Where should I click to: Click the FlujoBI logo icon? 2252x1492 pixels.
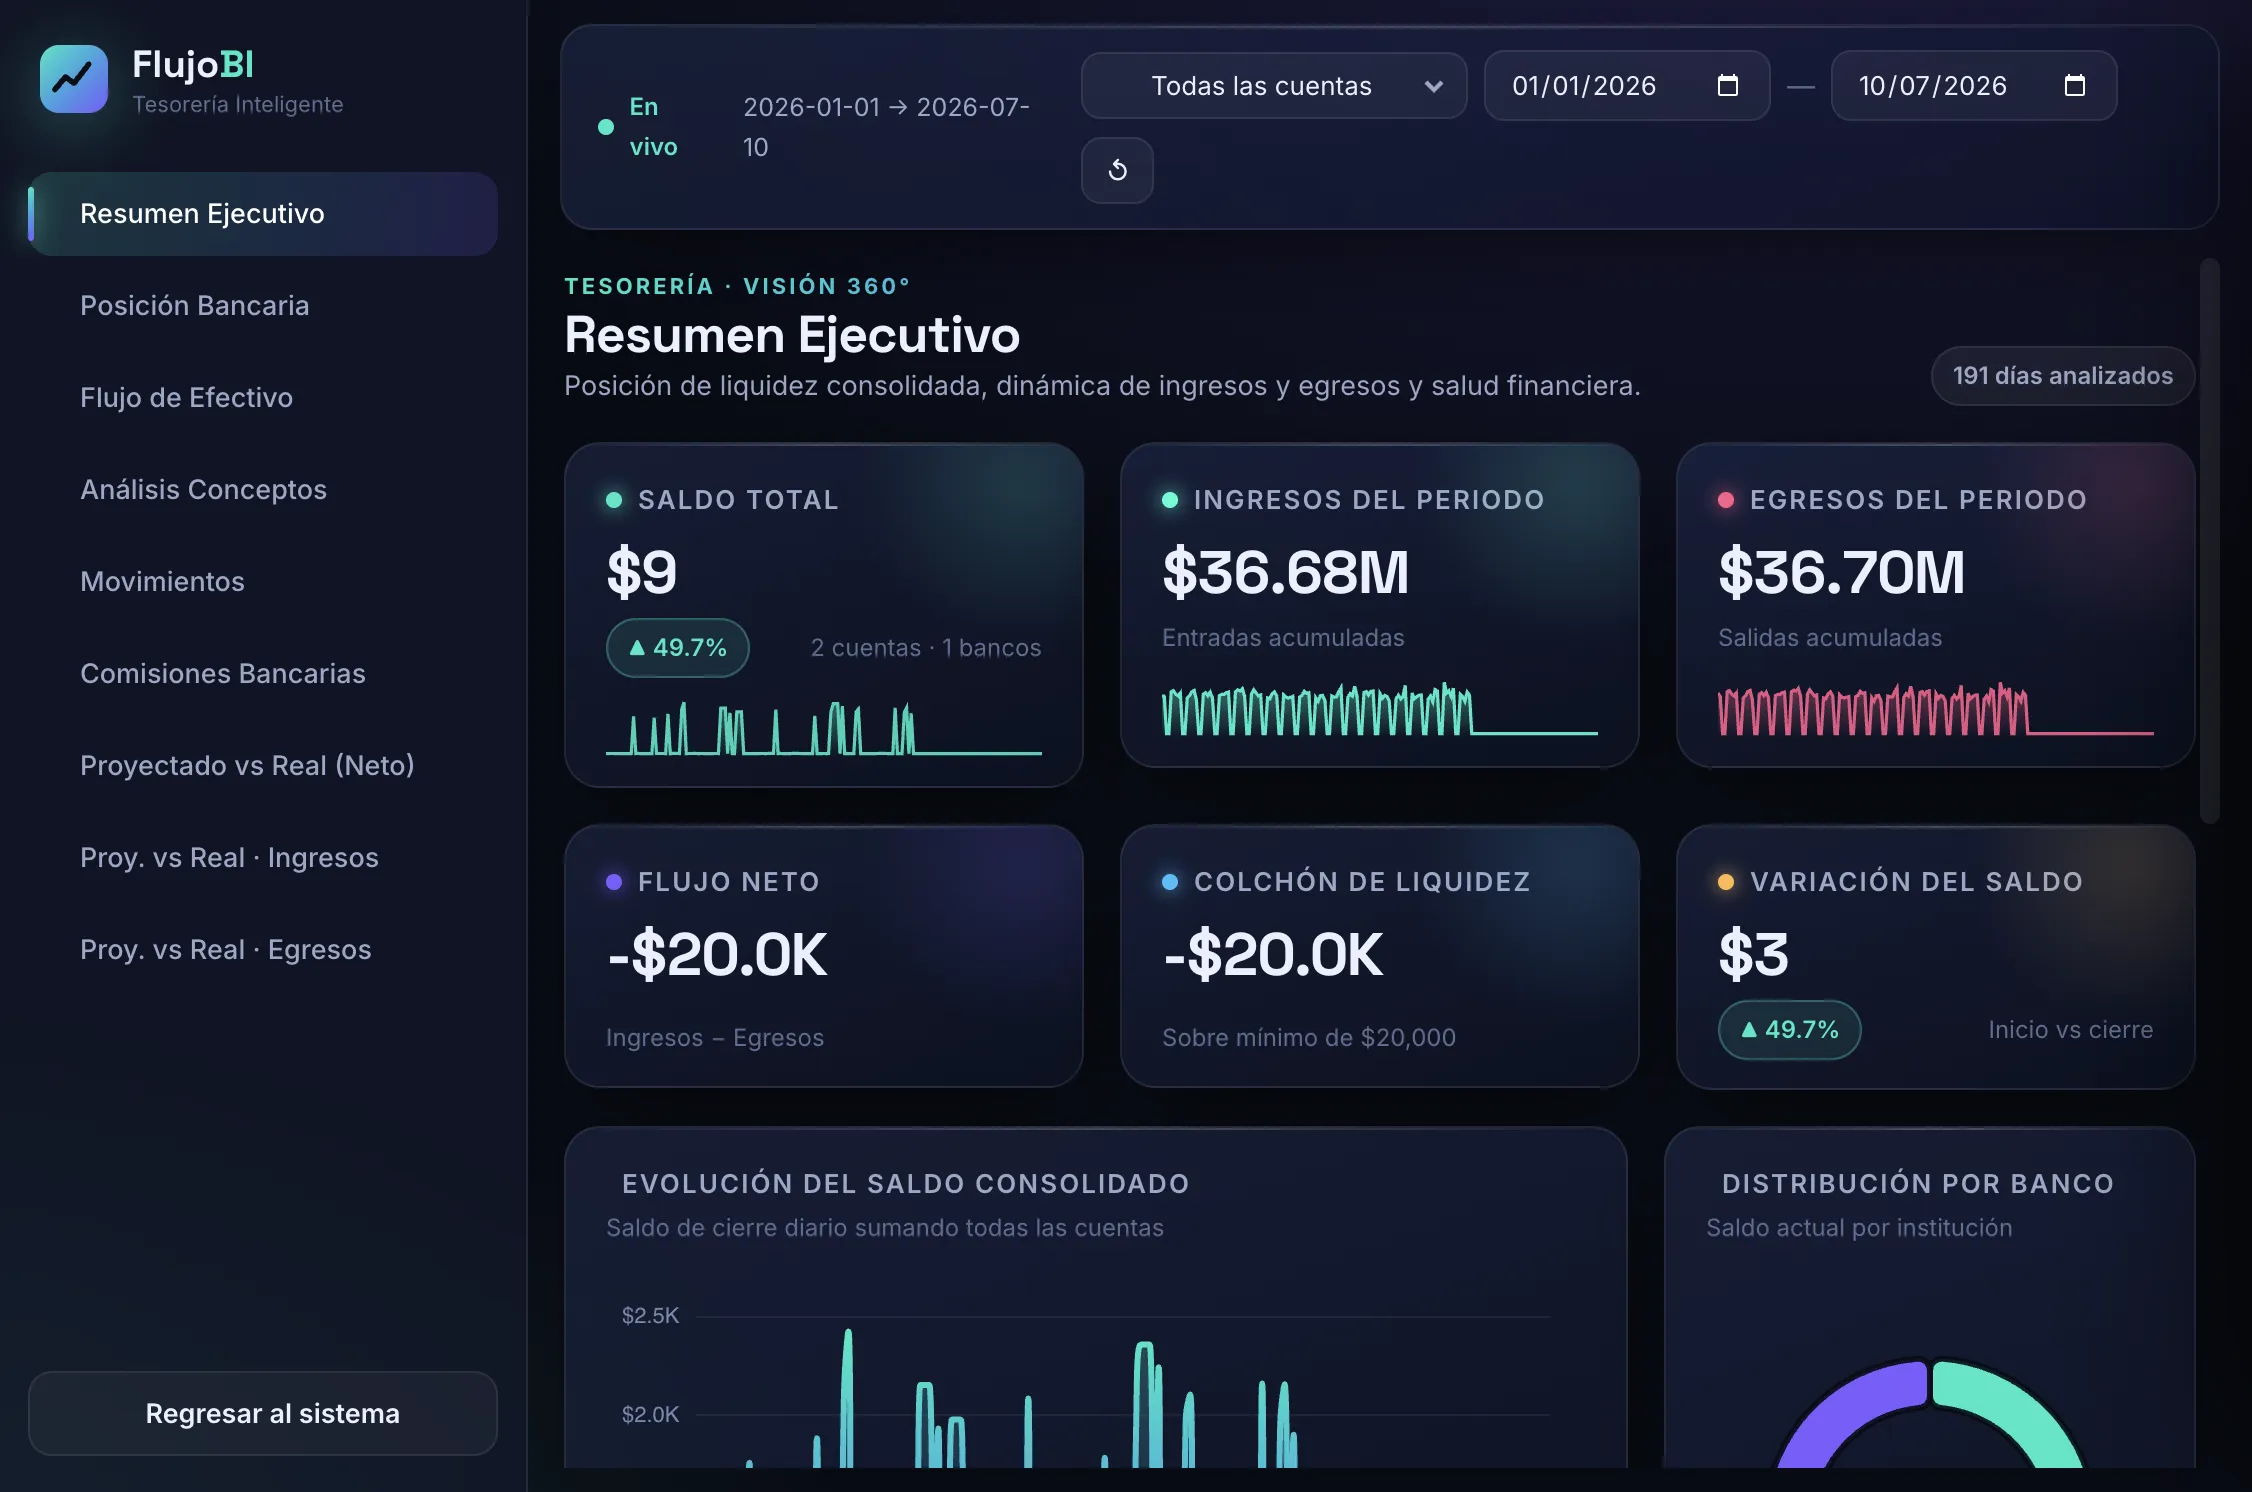coord(74,79)
